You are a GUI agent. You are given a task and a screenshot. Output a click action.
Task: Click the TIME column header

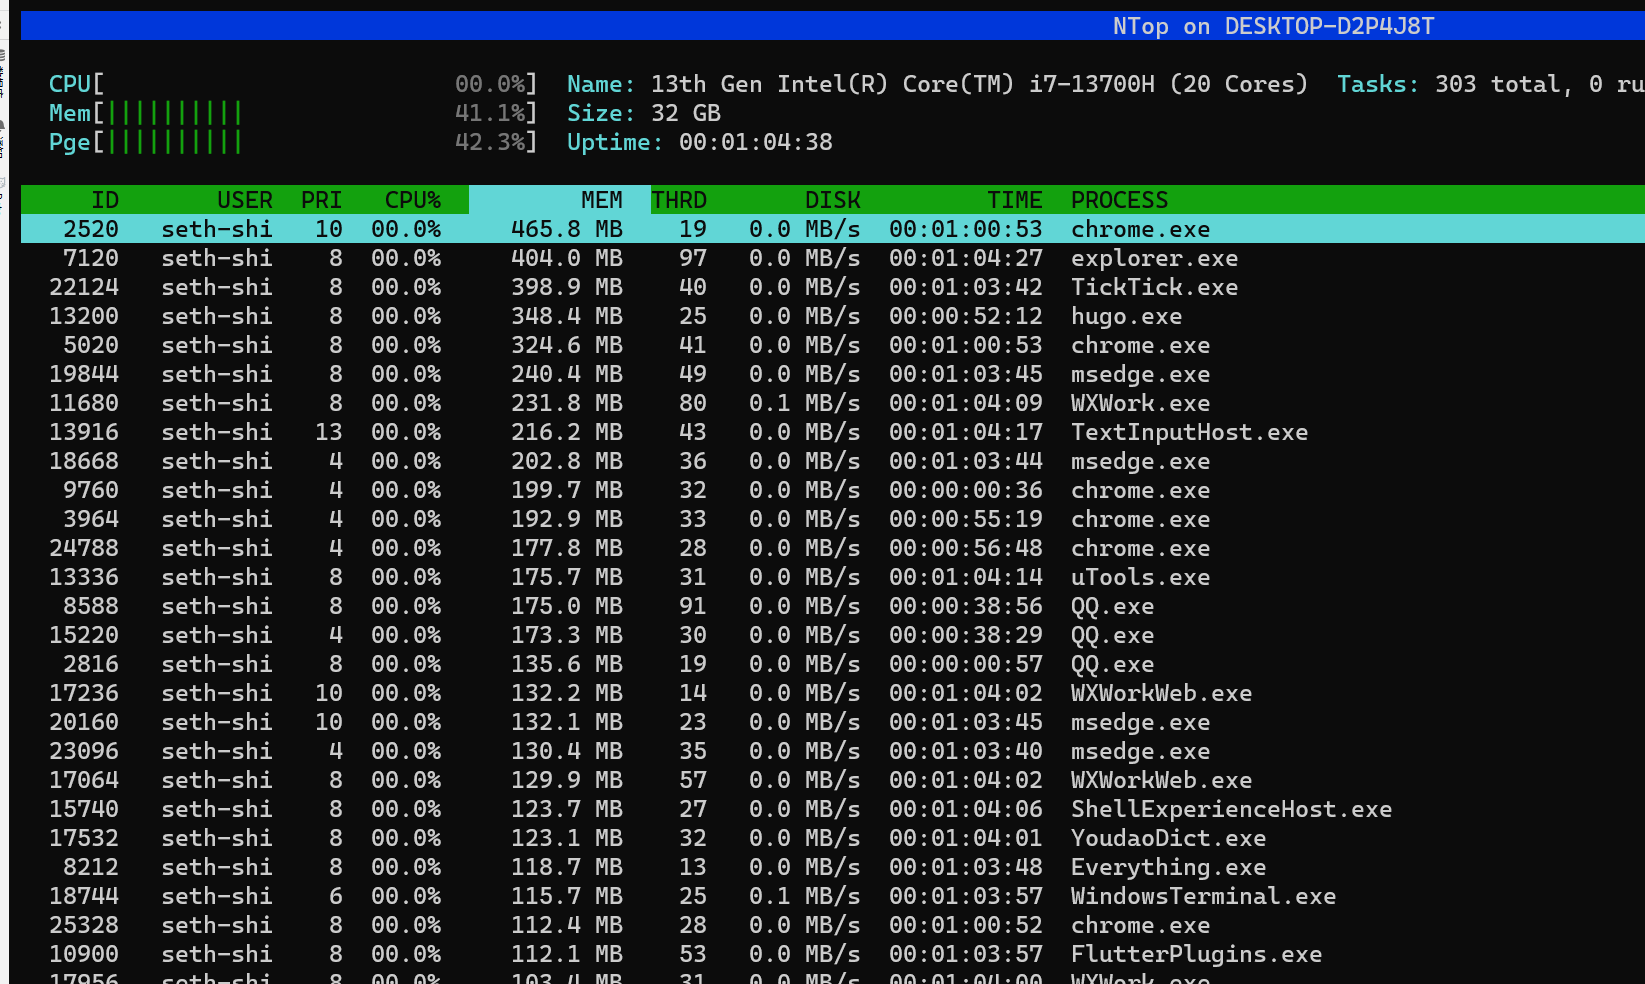click(1015, 200)
